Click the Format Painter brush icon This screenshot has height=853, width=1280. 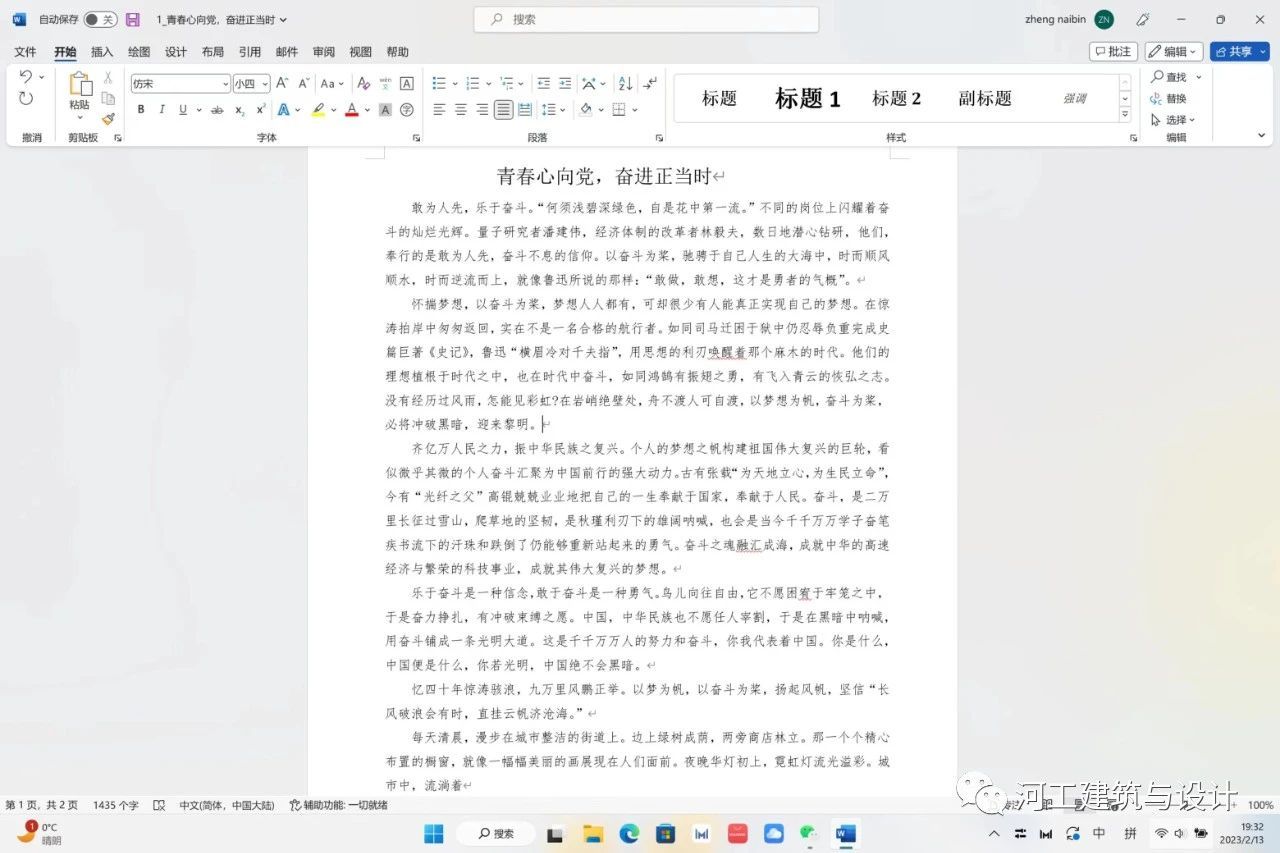pyautogui.click(x=108, y=118)
